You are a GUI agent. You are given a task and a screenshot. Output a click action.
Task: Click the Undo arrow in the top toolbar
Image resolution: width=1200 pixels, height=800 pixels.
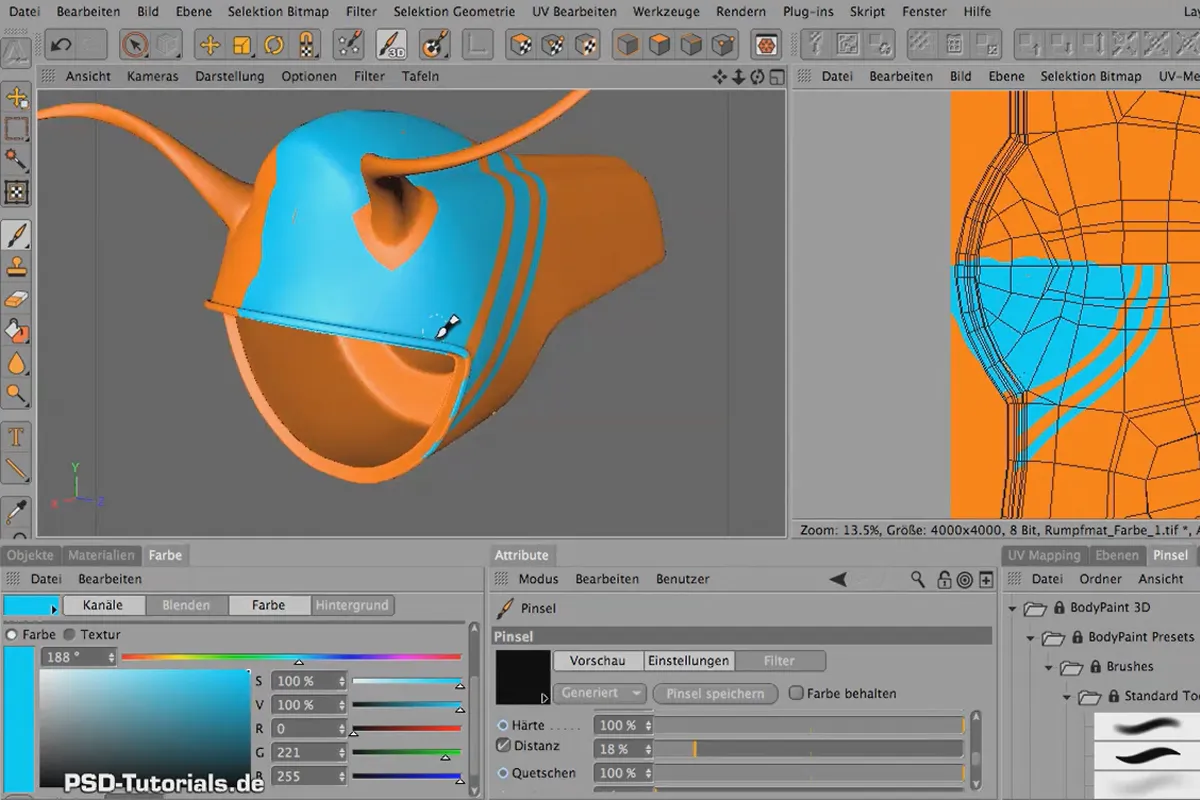point(61,45)
